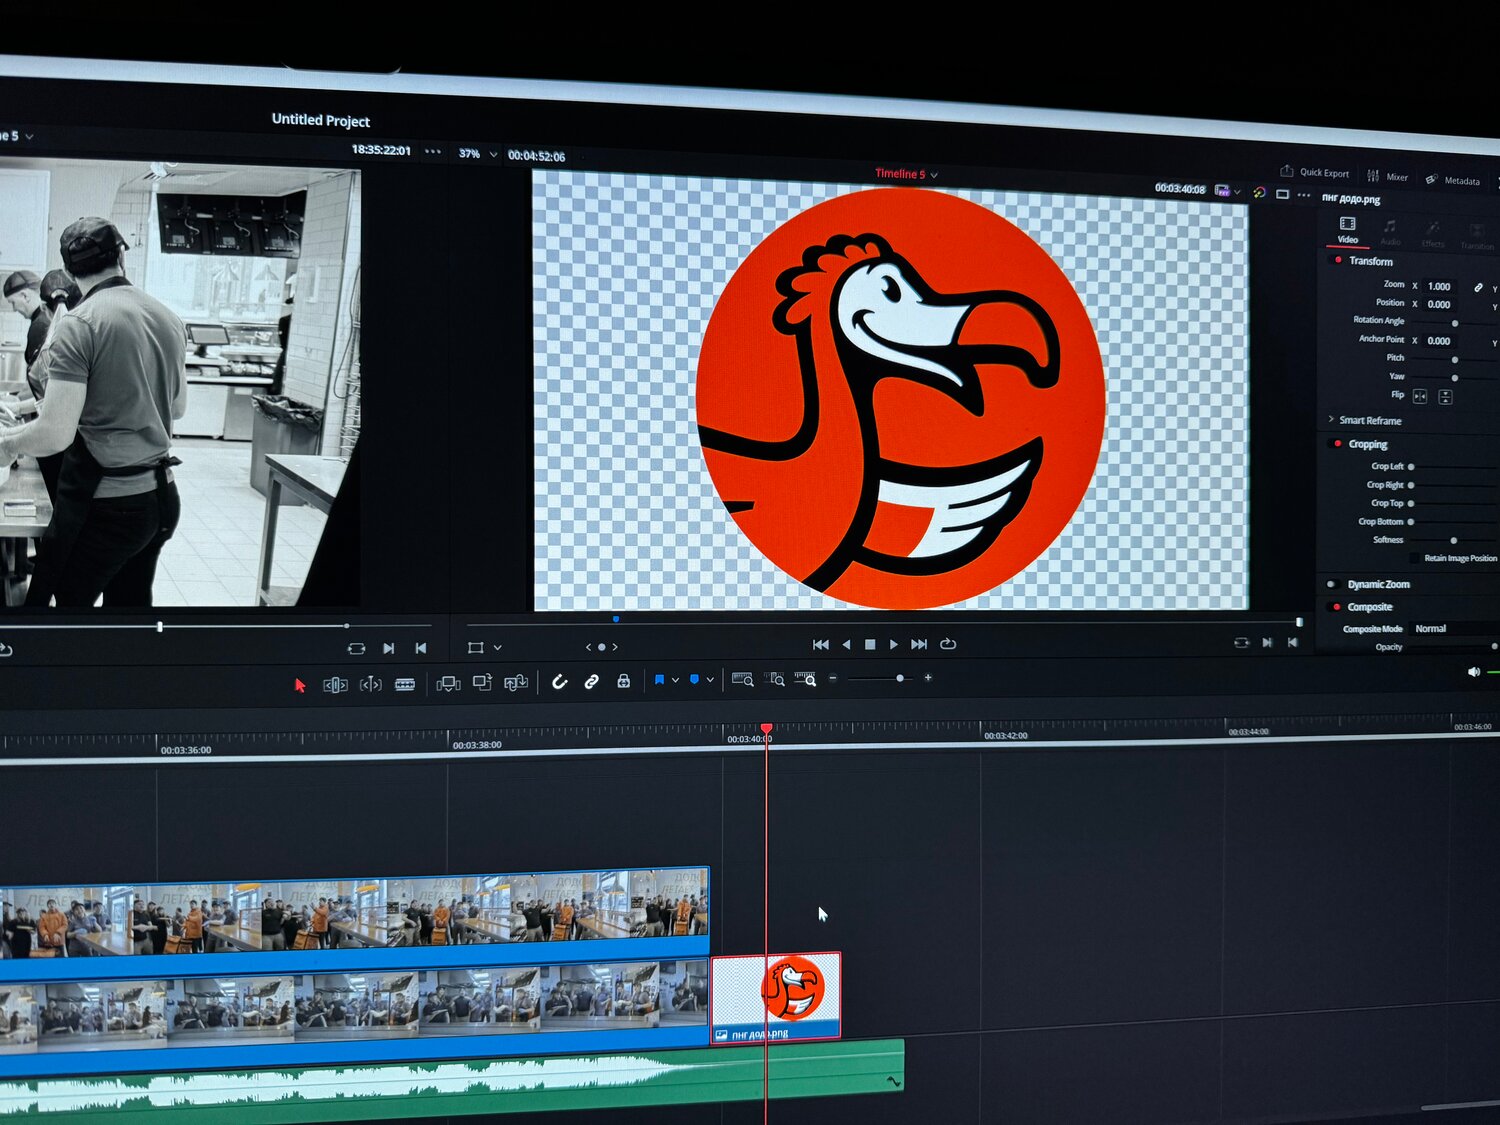
Task: Jump to first frame in timeline viewer
Action: click(821, 644)
